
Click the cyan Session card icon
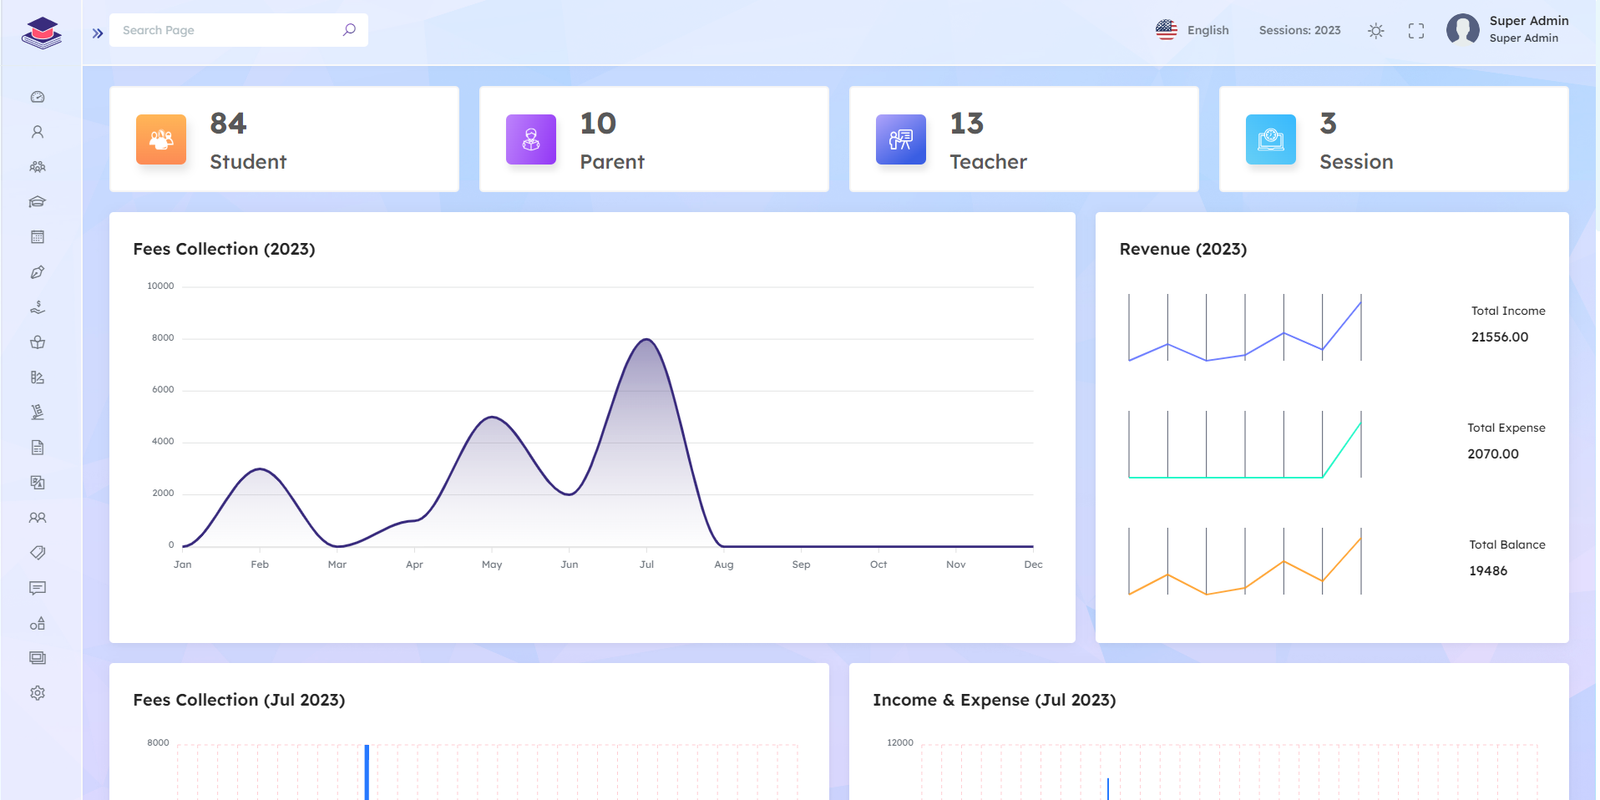pos(1271,139)
